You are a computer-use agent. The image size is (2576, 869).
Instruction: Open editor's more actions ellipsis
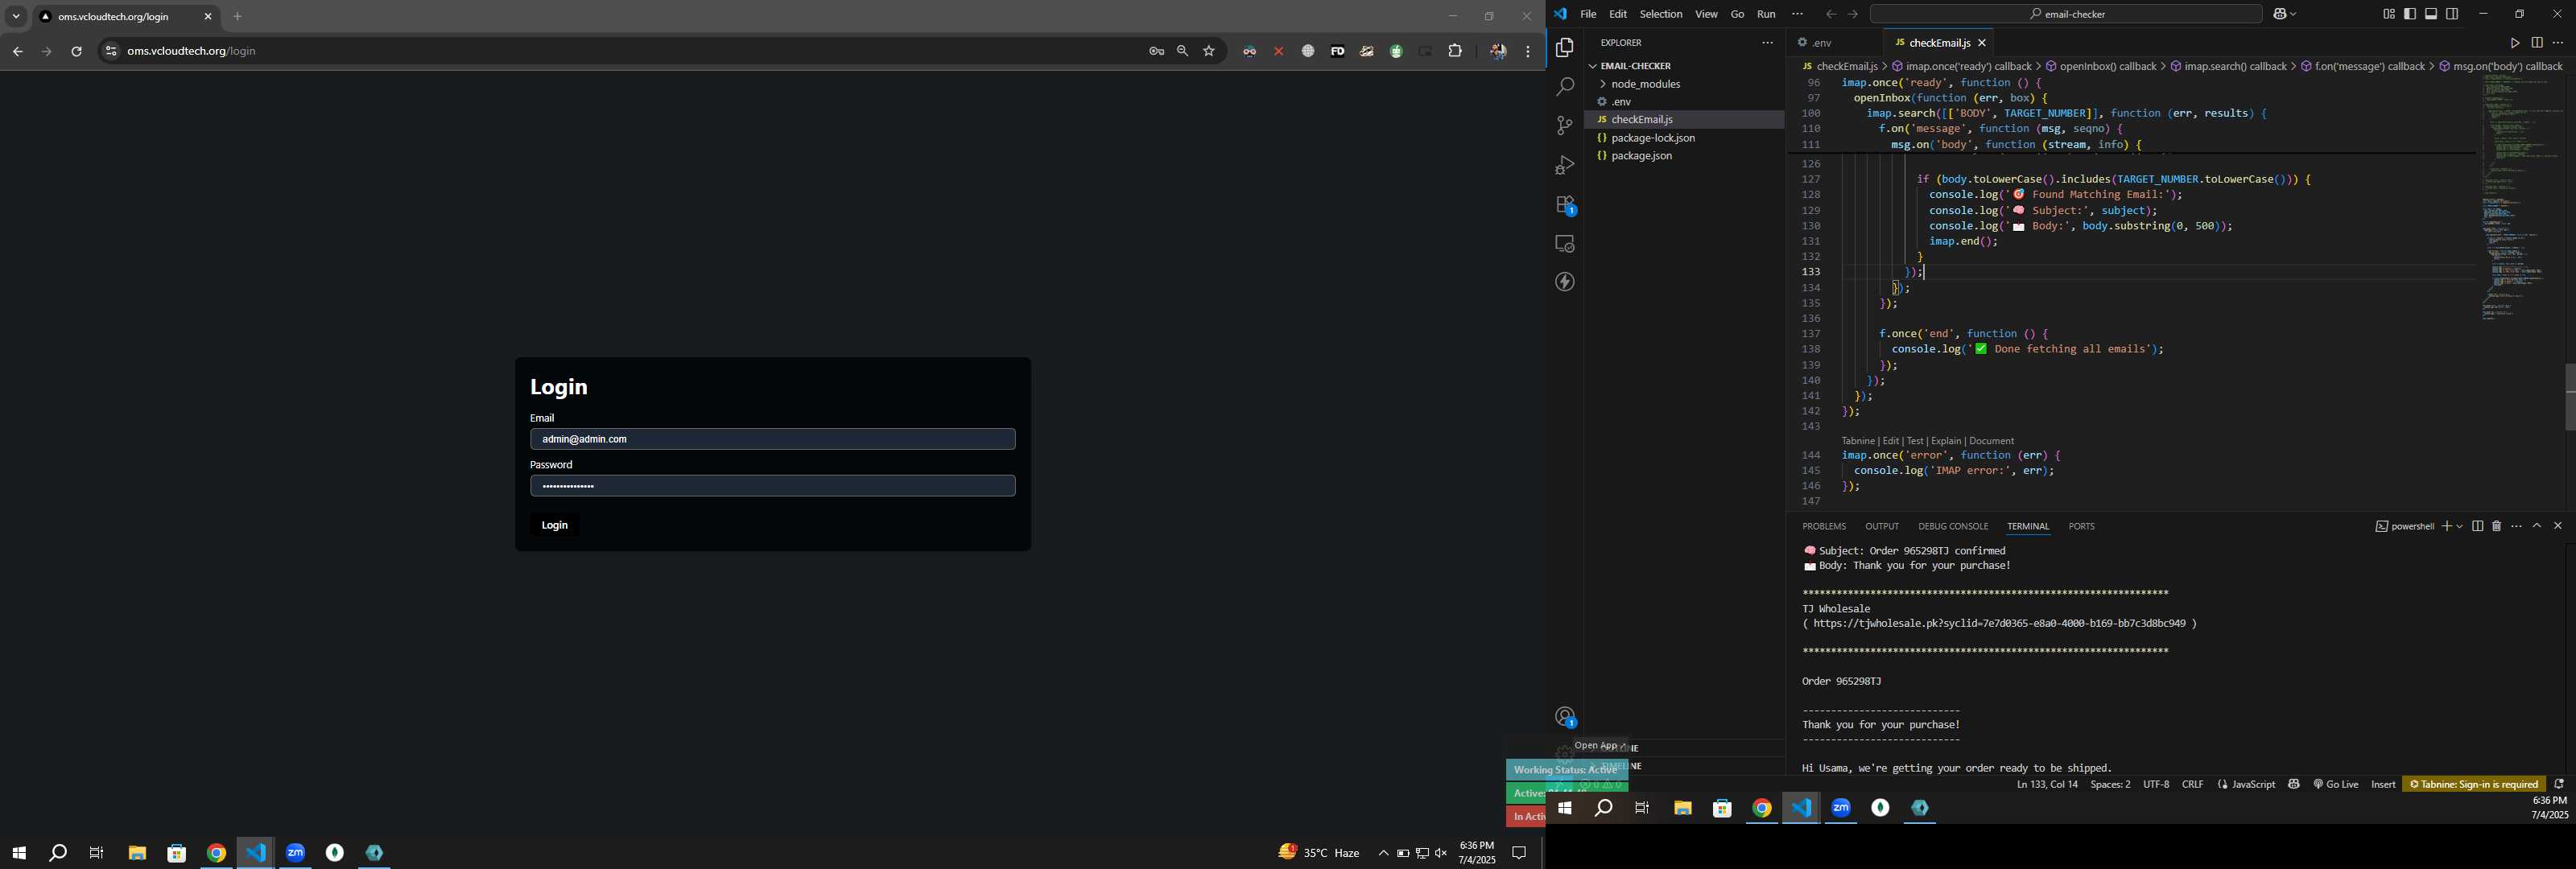[x=2559, y=43]
